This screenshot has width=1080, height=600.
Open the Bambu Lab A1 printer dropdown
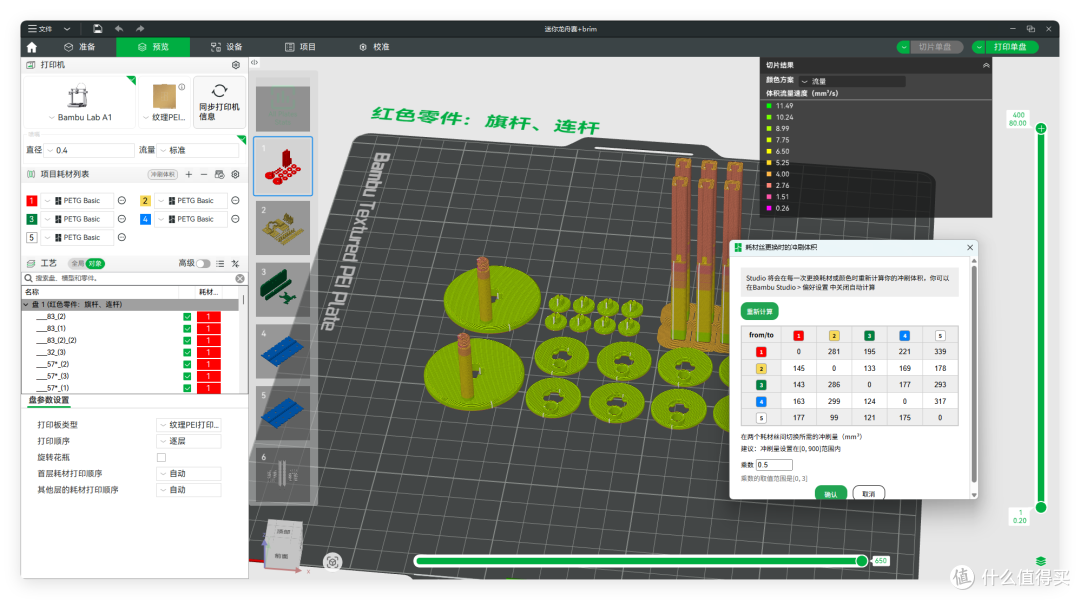[x=80, y=117]
